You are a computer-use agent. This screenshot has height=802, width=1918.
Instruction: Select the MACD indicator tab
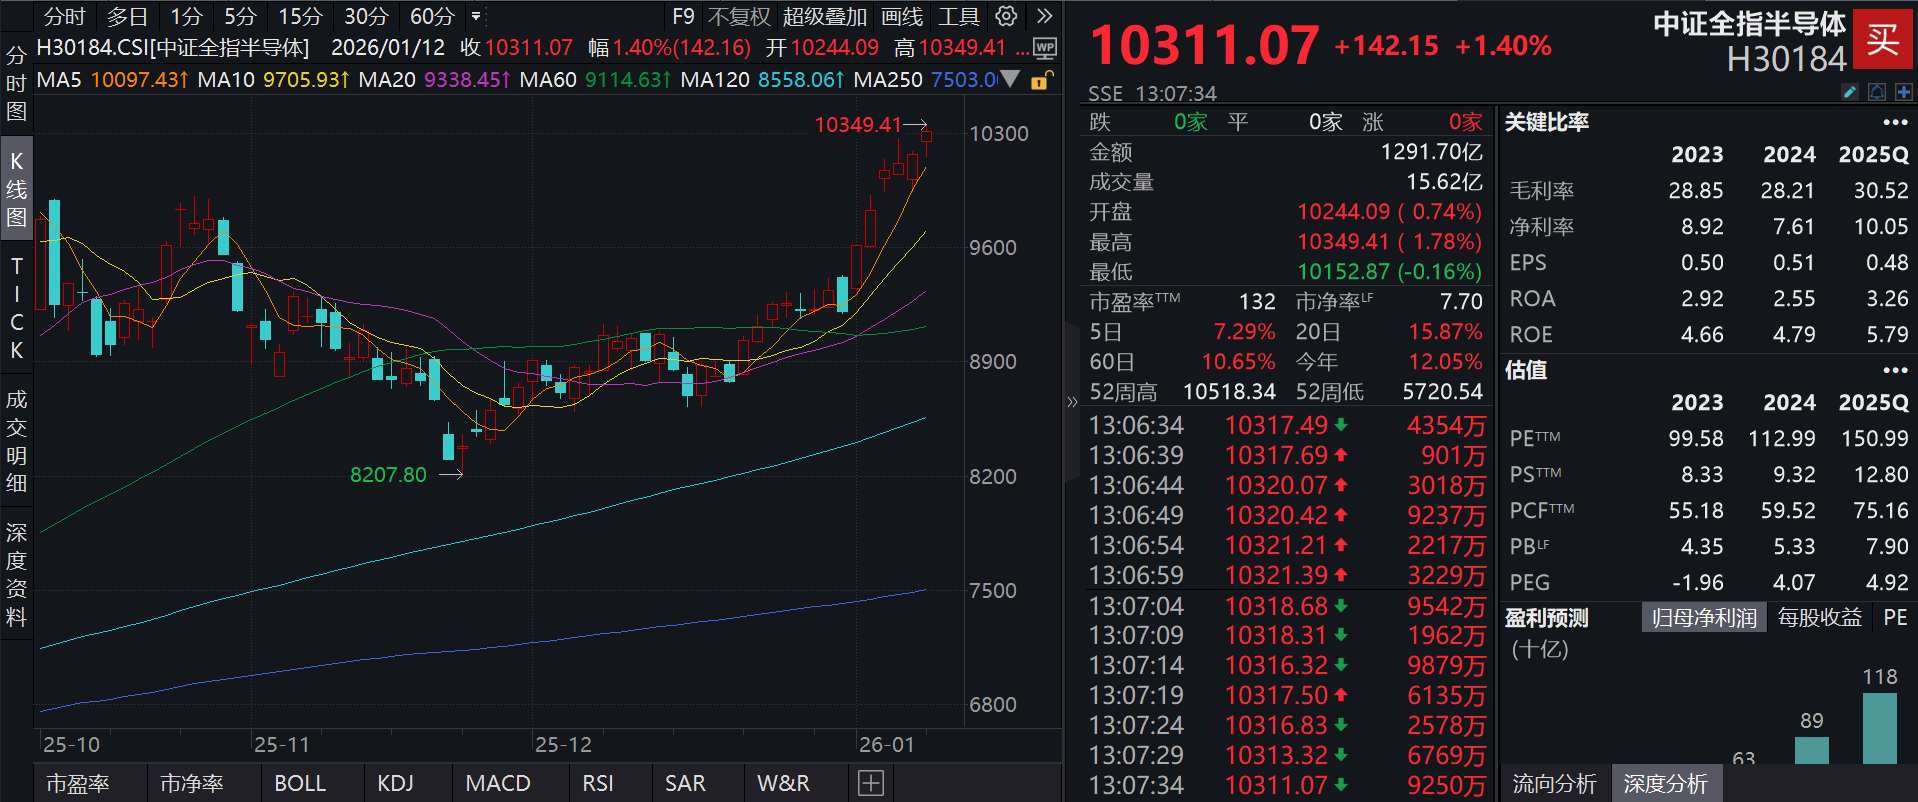click(x=498, y=783)
